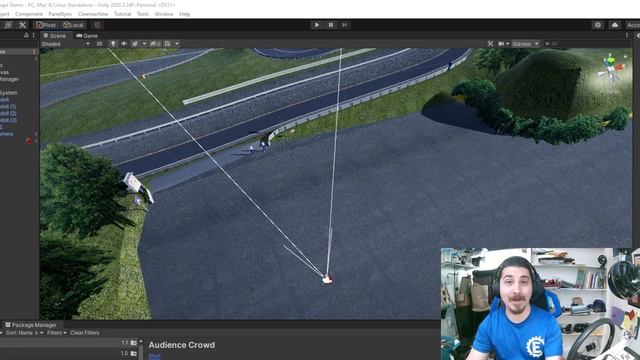
Task: Toggle scene audio speaker icon
Action: (124, 44)
